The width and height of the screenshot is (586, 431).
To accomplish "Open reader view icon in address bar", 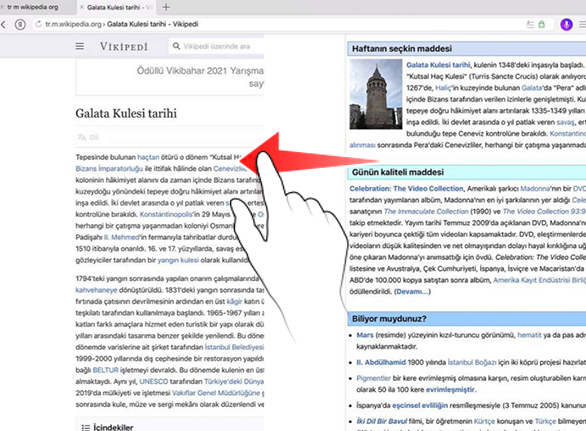I will point(530,24).
